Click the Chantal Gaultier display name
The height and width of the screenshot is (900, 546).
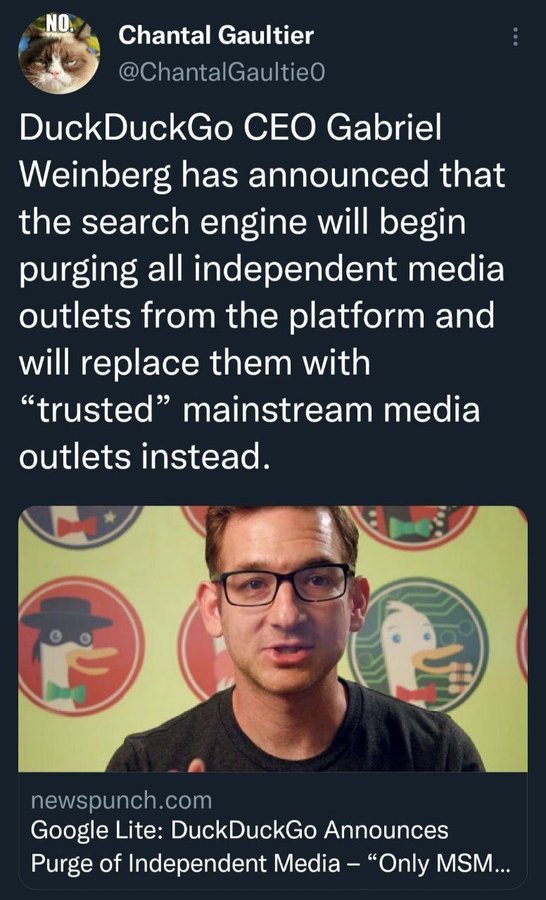(x=216, y=35)
